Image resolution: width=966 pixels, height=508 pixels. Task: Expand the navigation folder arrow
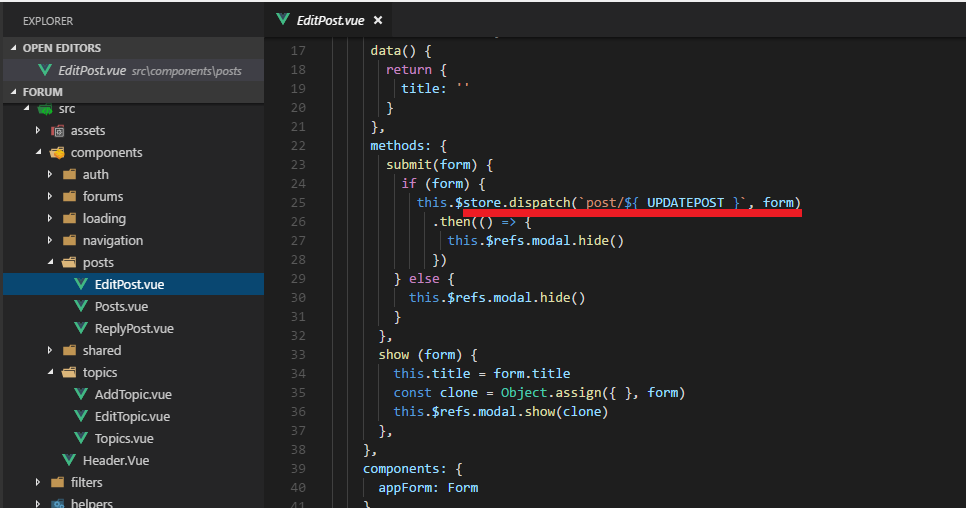pos(50,240)
